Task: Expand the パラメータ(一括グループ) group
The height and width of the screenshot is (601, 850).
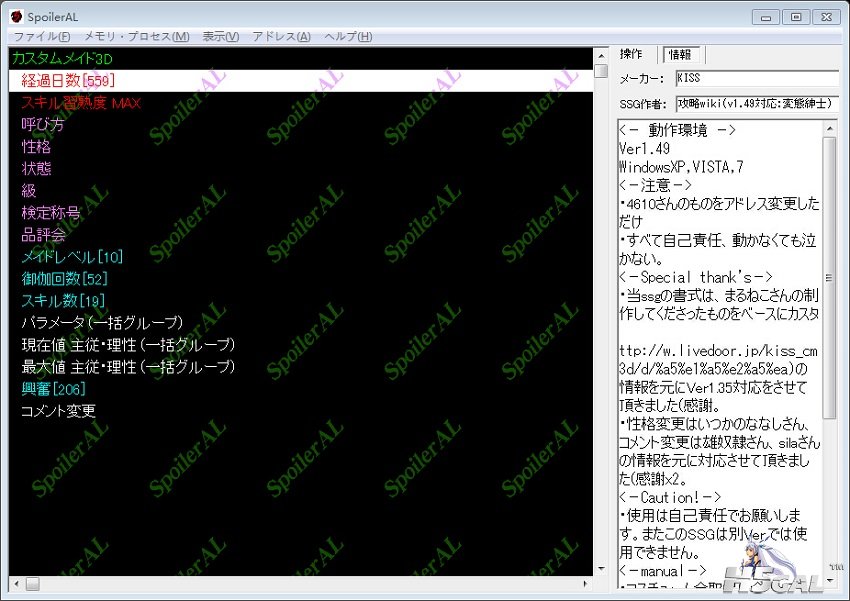Action: click(x=102, y=322)
